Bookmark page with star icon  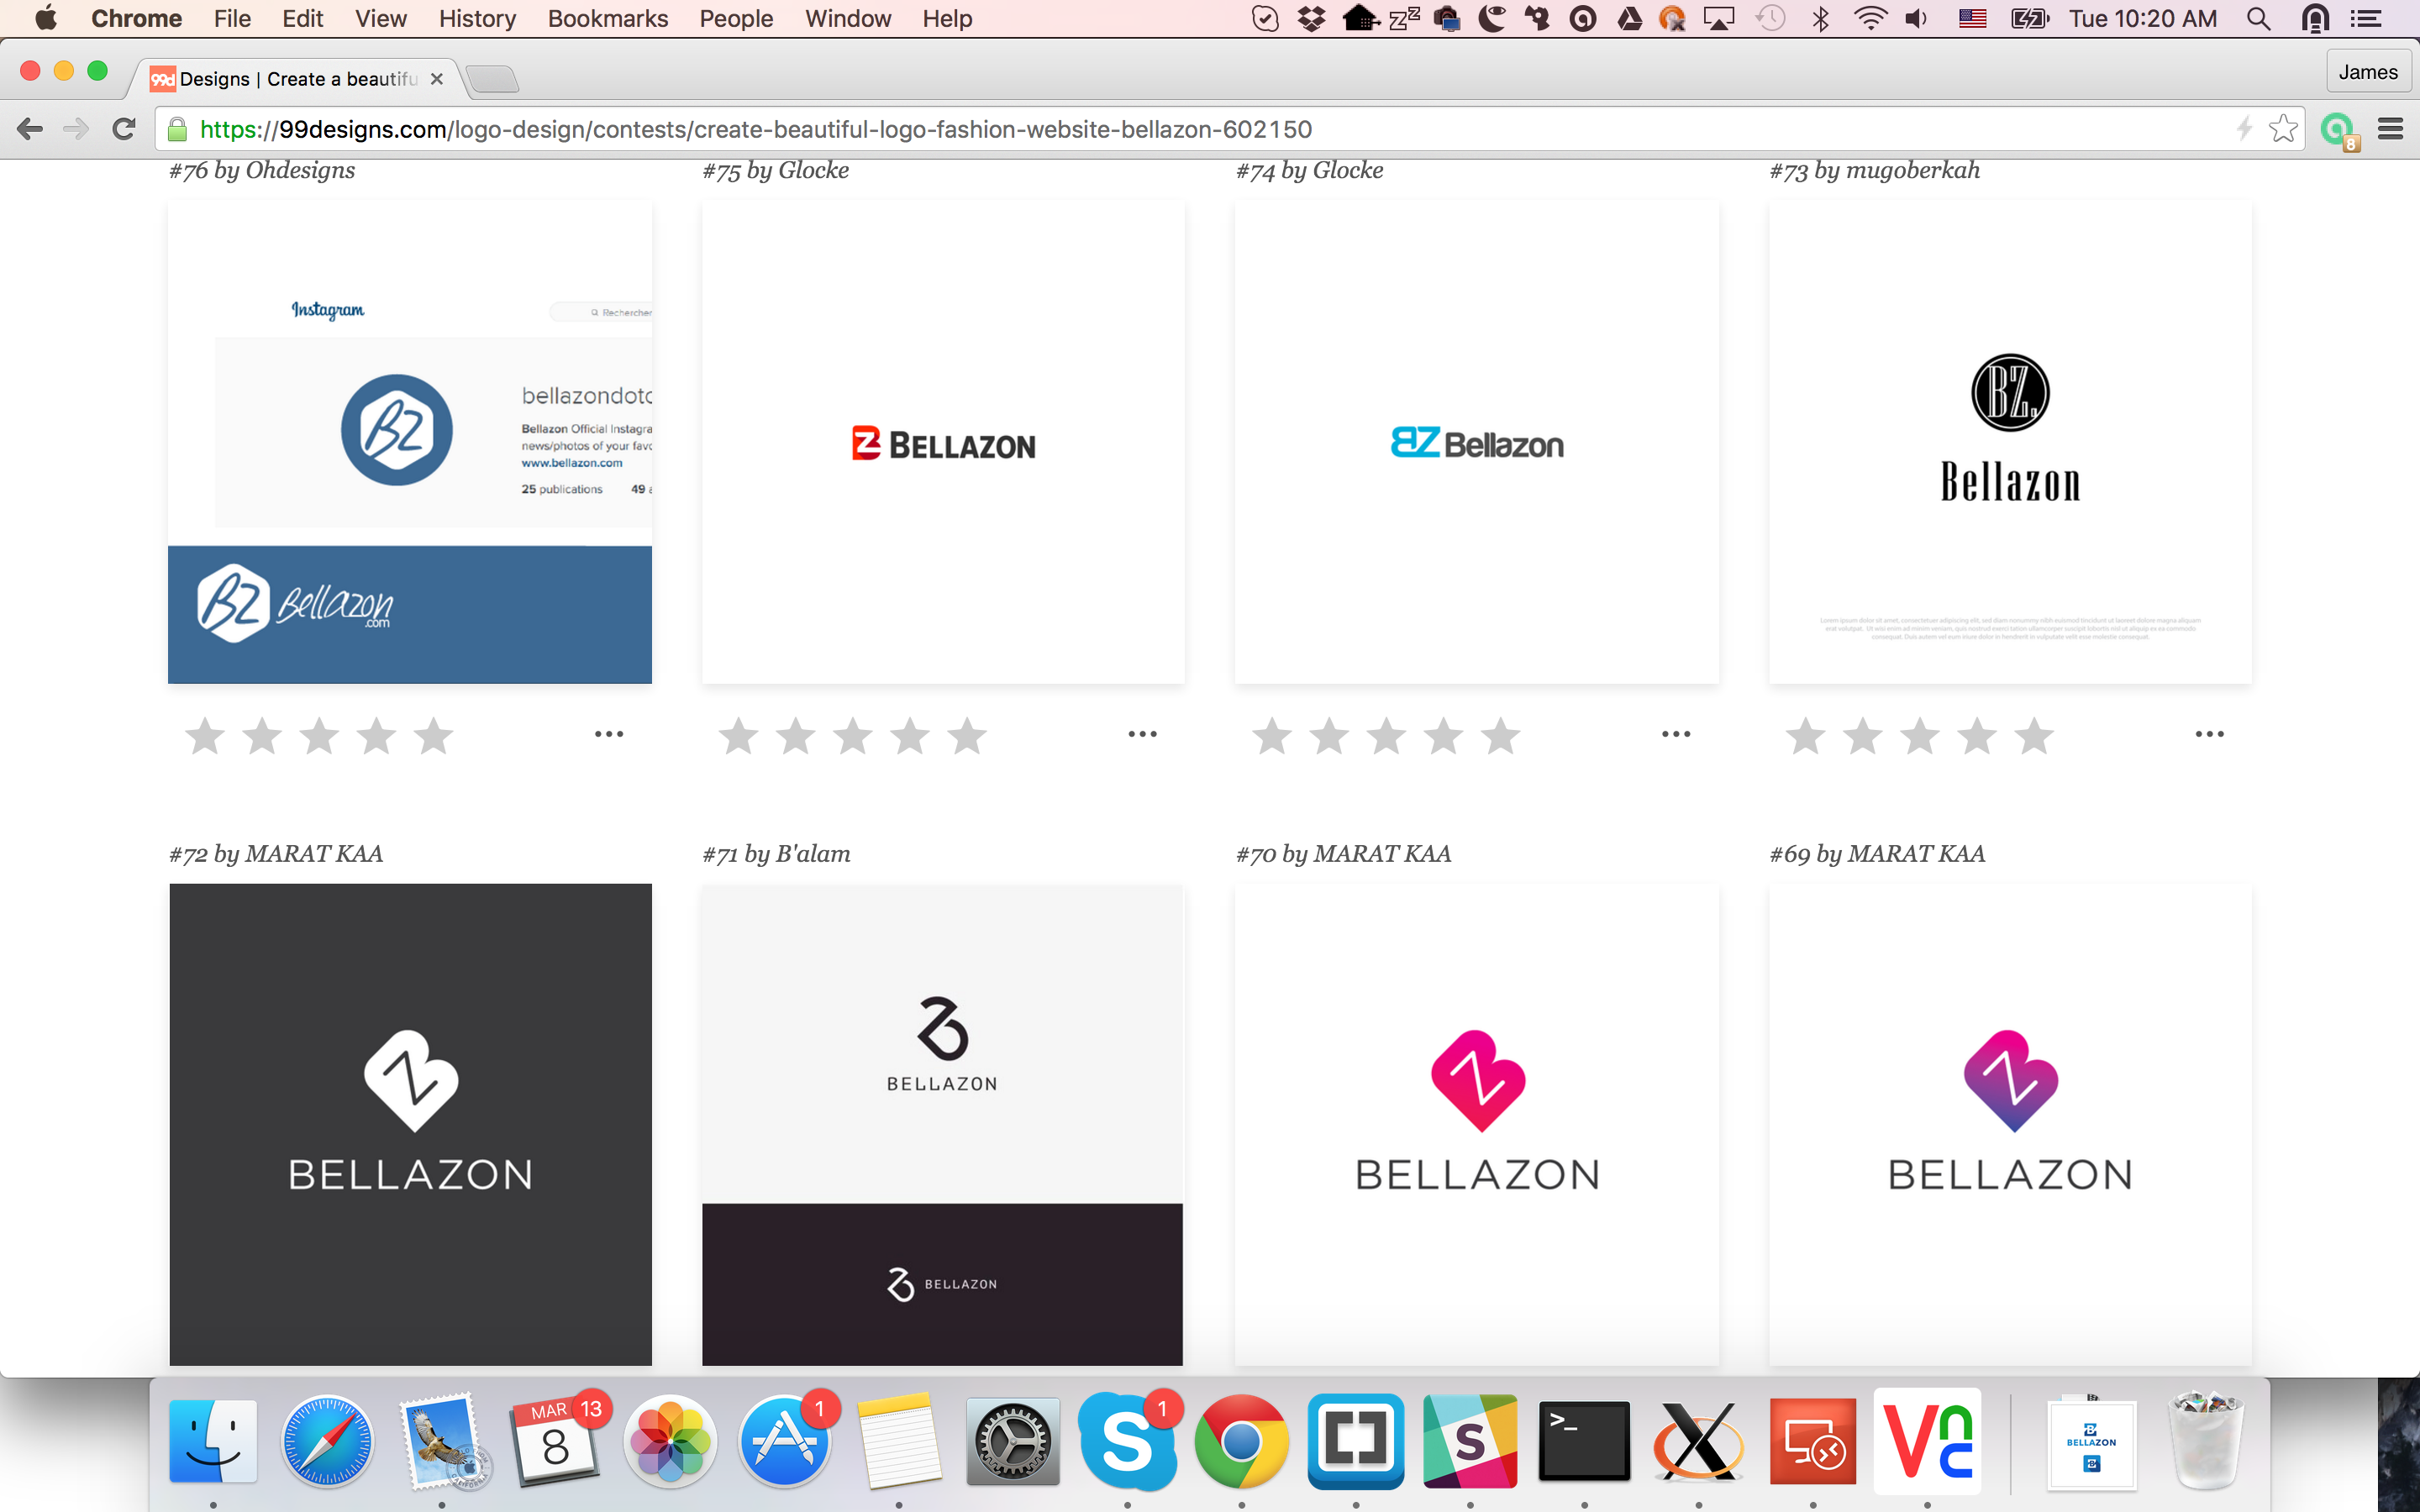click(x=2282, y=129)
